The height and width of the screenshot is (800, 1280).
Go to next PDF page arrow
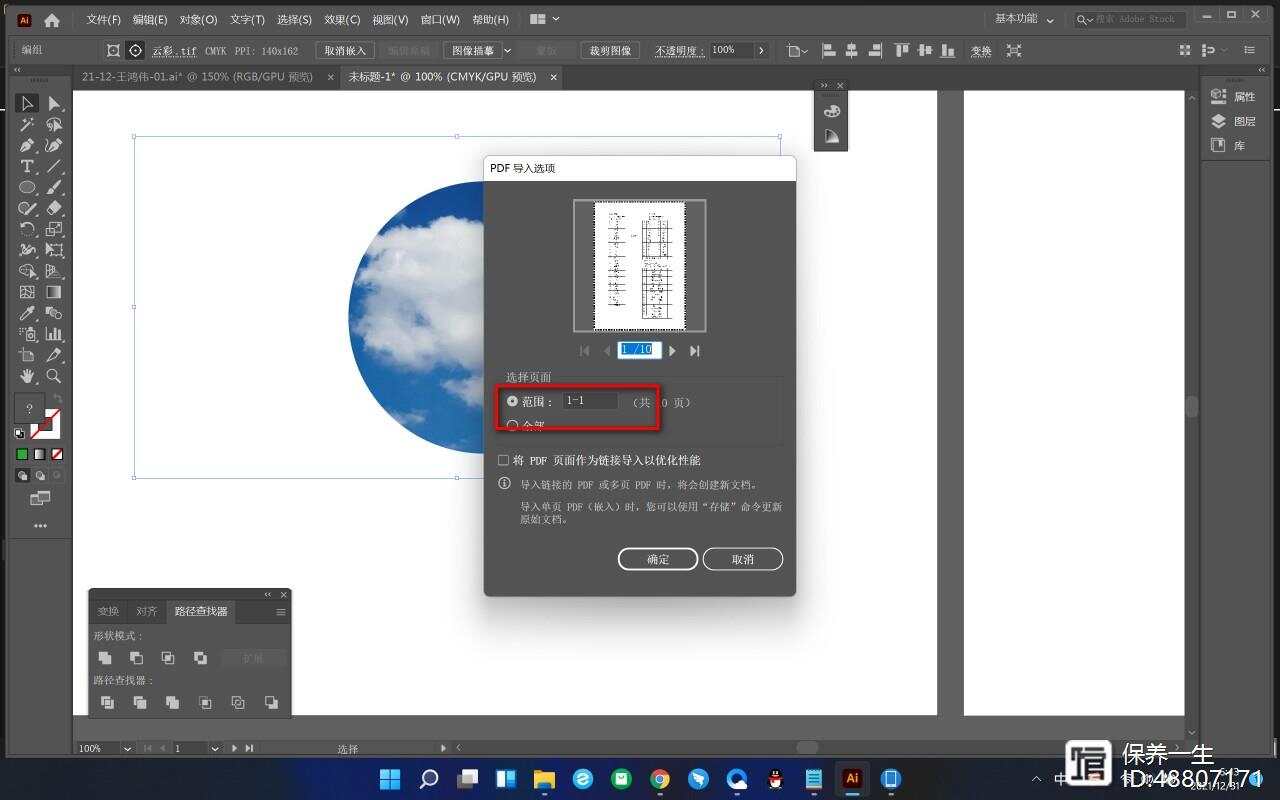672,351
